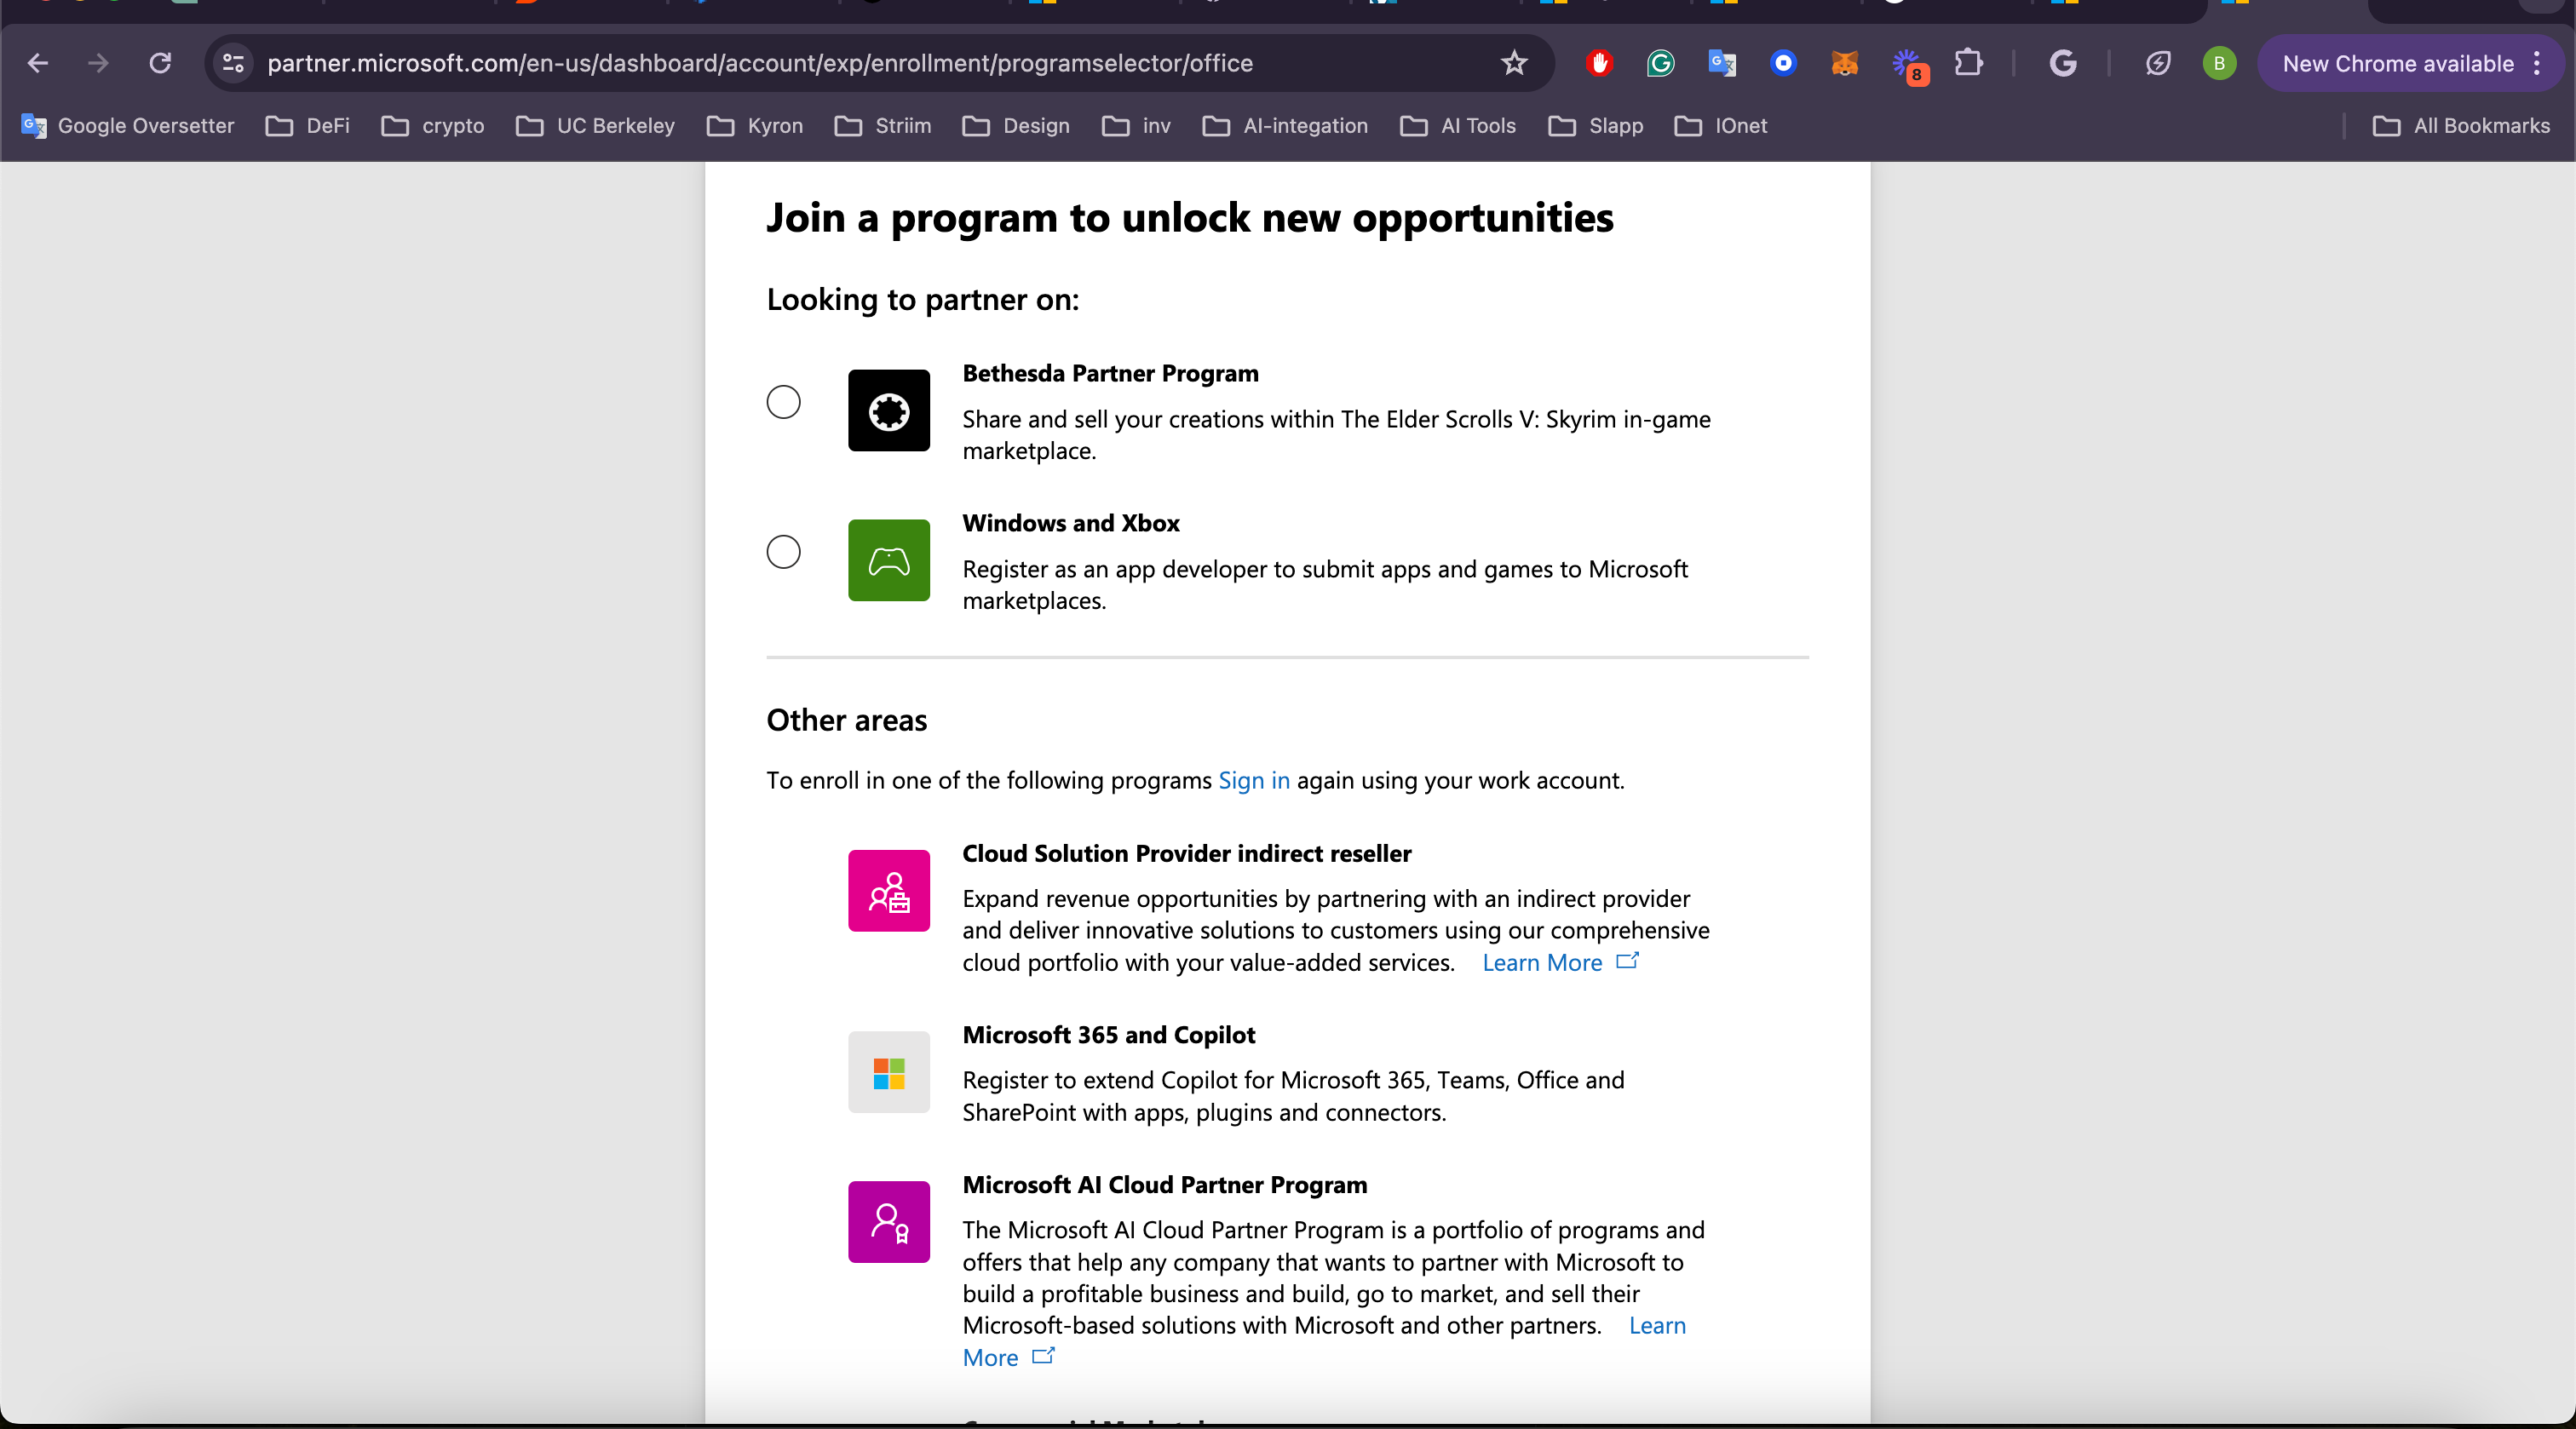The height and width of the screenshot is (1429, 2576).
Task: Click the green Windows and Xbox controller icon
Action: point(888,560)
